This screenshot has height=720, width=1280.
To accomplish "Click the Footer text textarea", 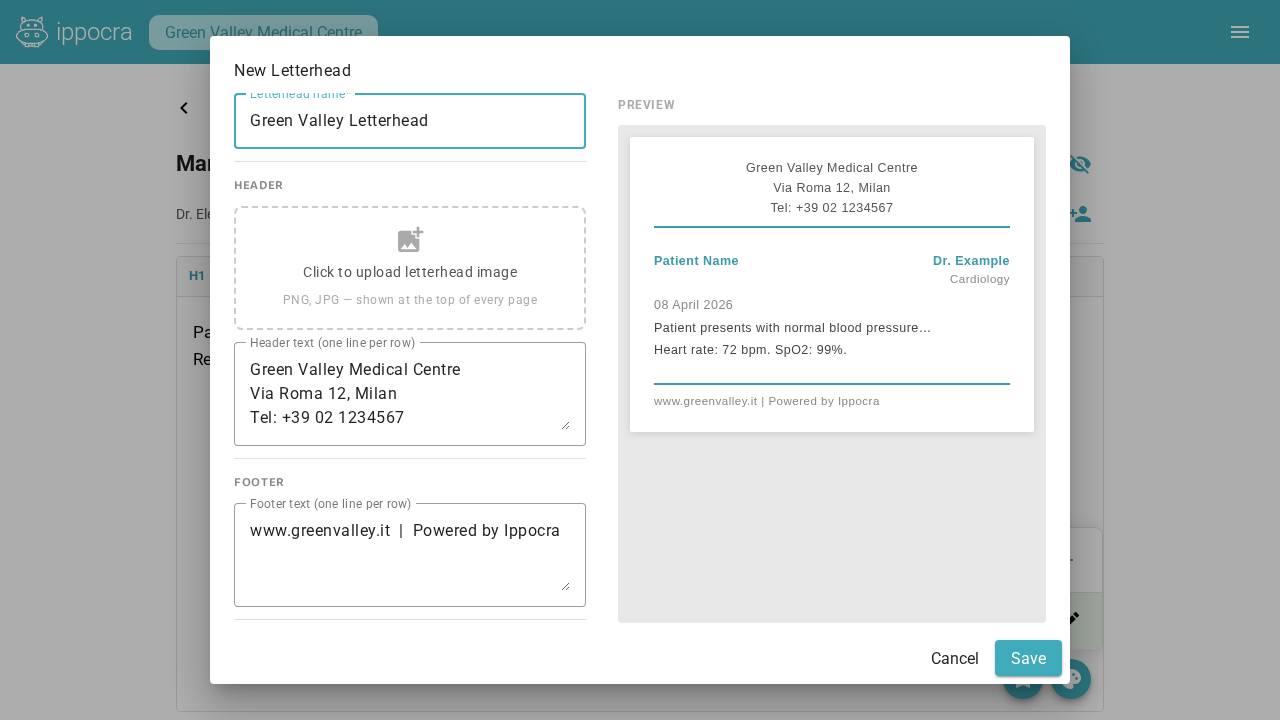I will pos(400,555).
